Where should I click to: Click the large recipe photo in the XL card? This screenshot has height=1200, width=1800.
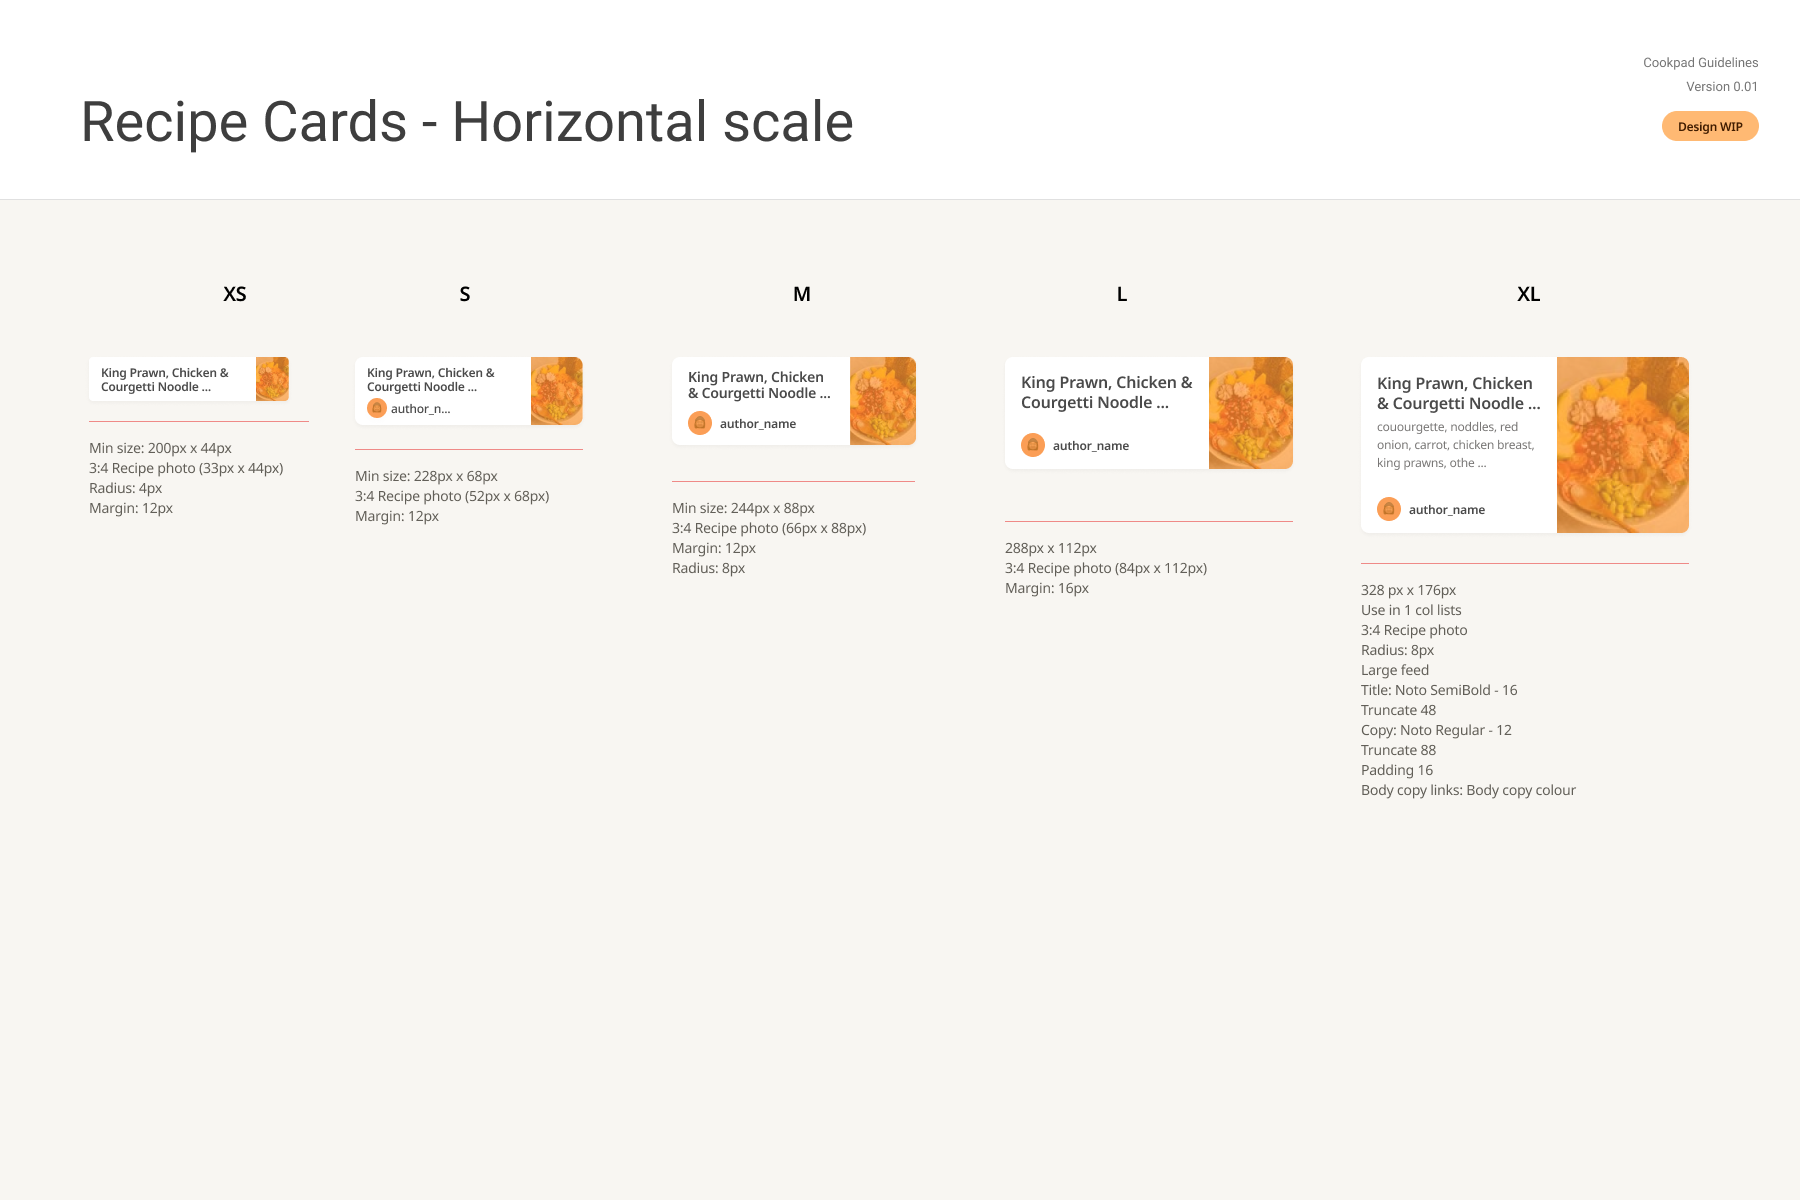coord(1623,445)
